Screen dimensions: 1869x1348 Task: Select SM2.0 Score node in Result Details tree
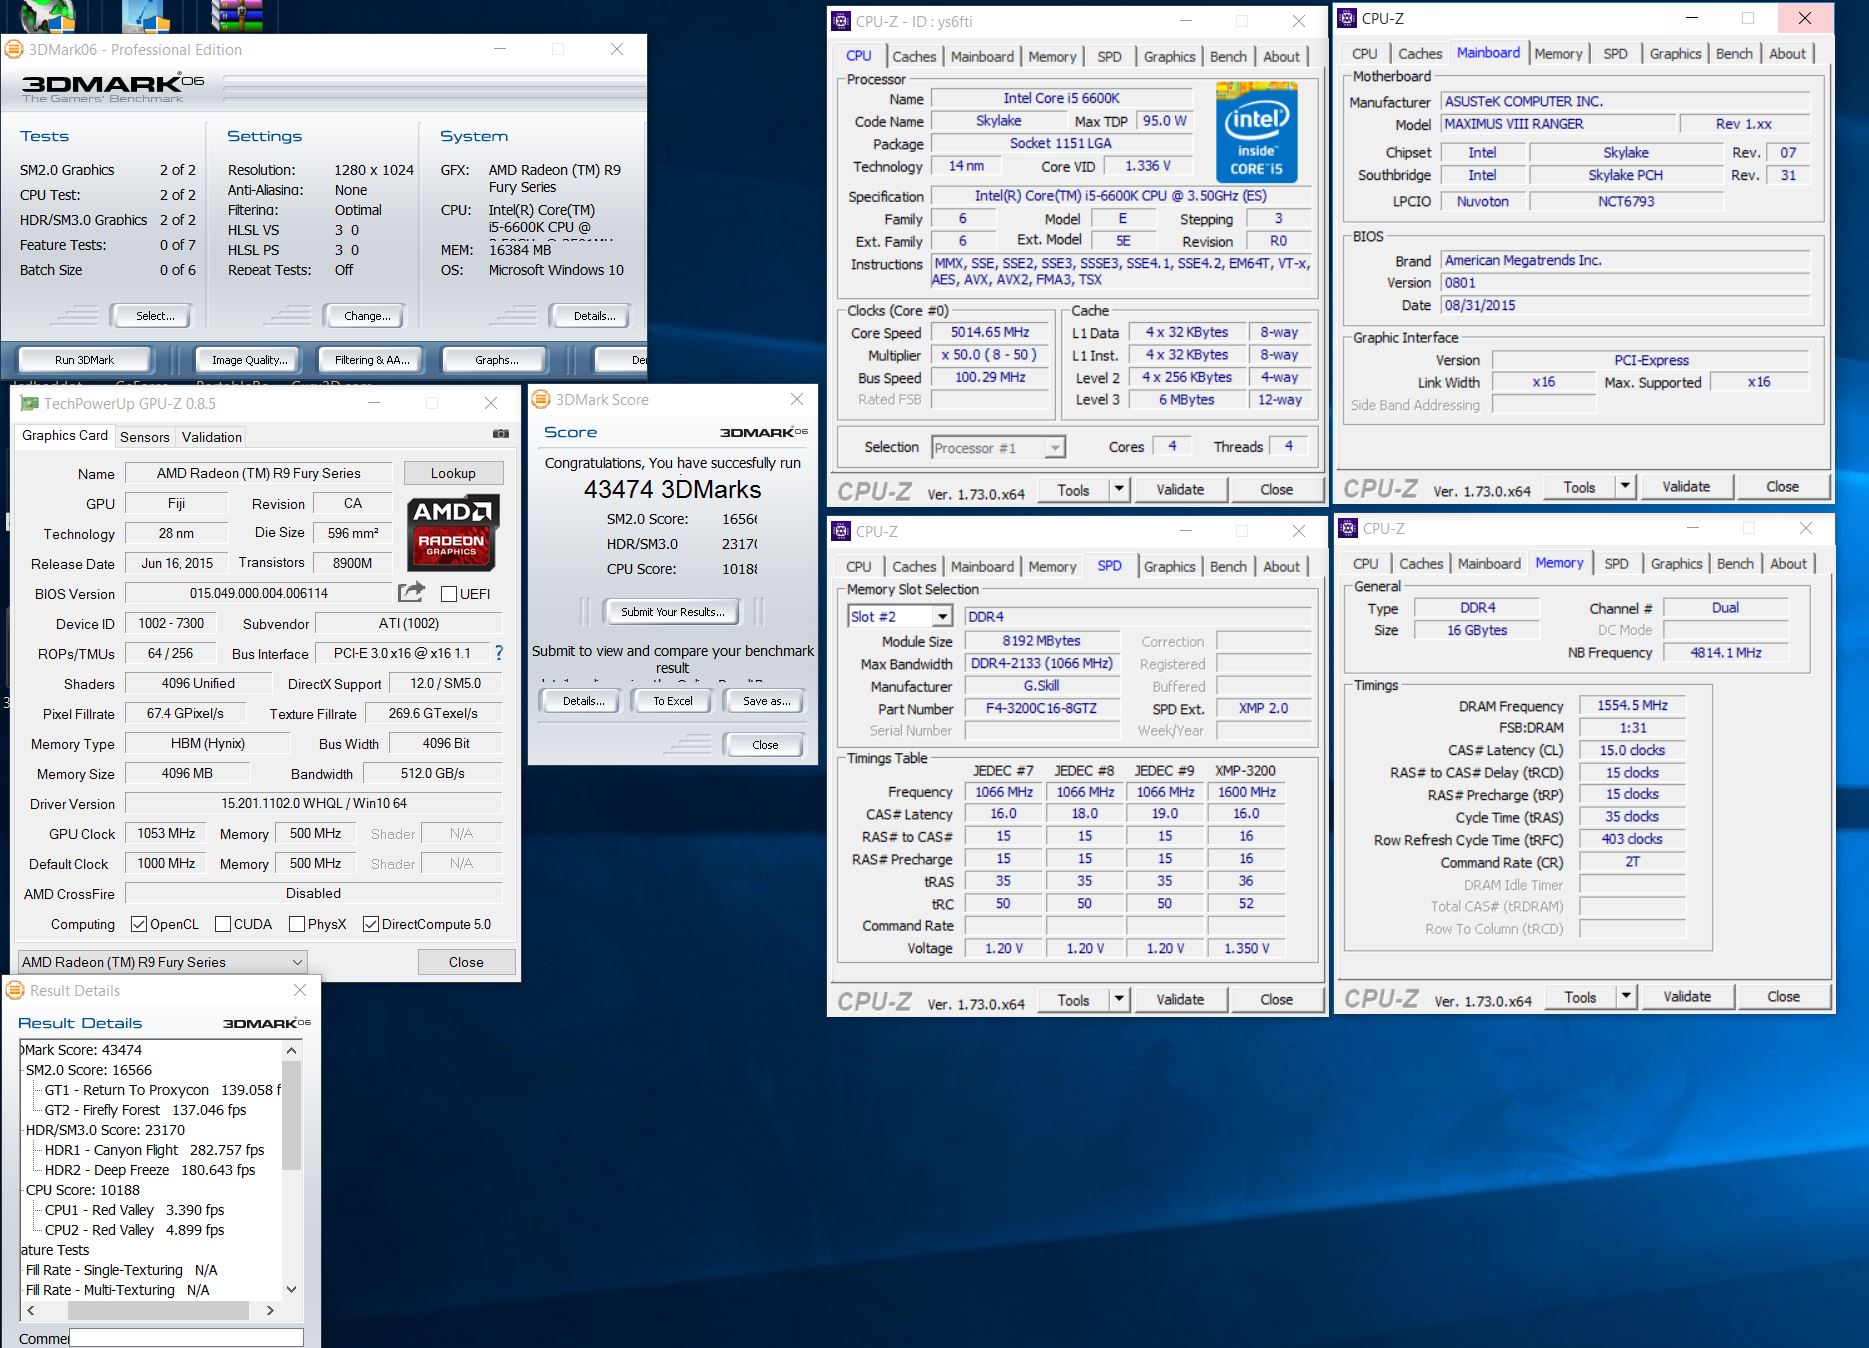tap(89, 1070)
